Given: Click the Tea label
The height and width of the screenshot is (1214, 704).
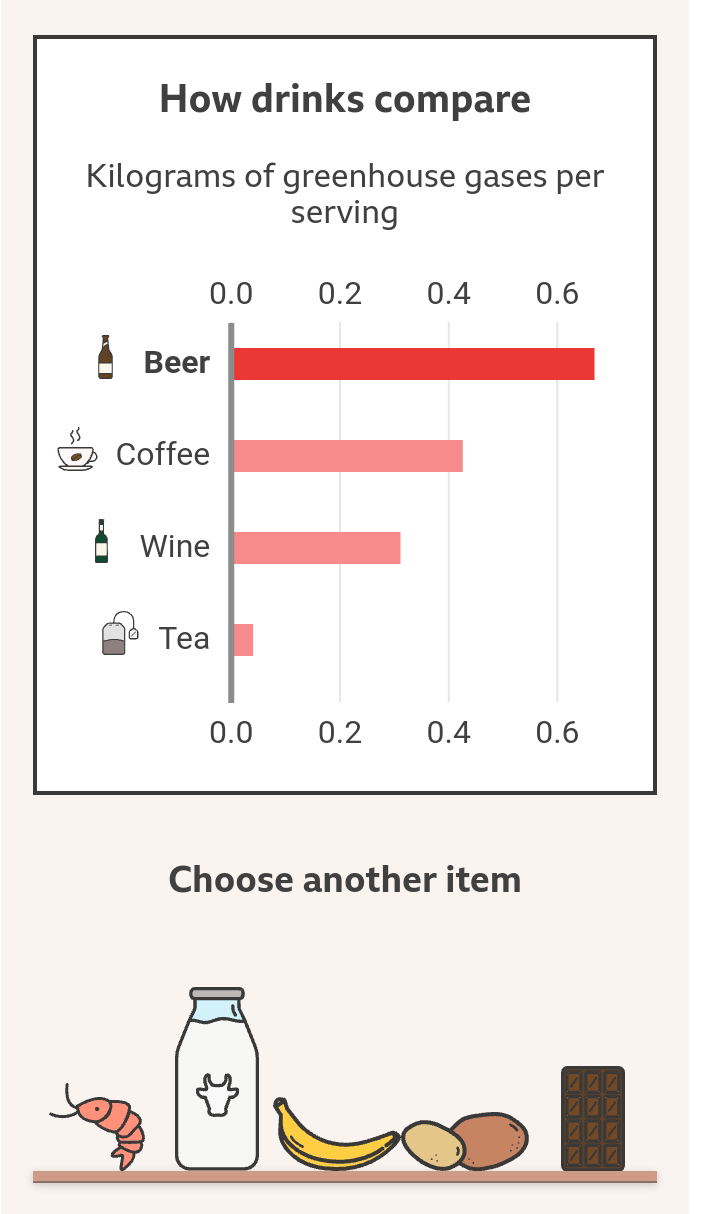Looking at the screenshot, I should click(x=184, y=638).
